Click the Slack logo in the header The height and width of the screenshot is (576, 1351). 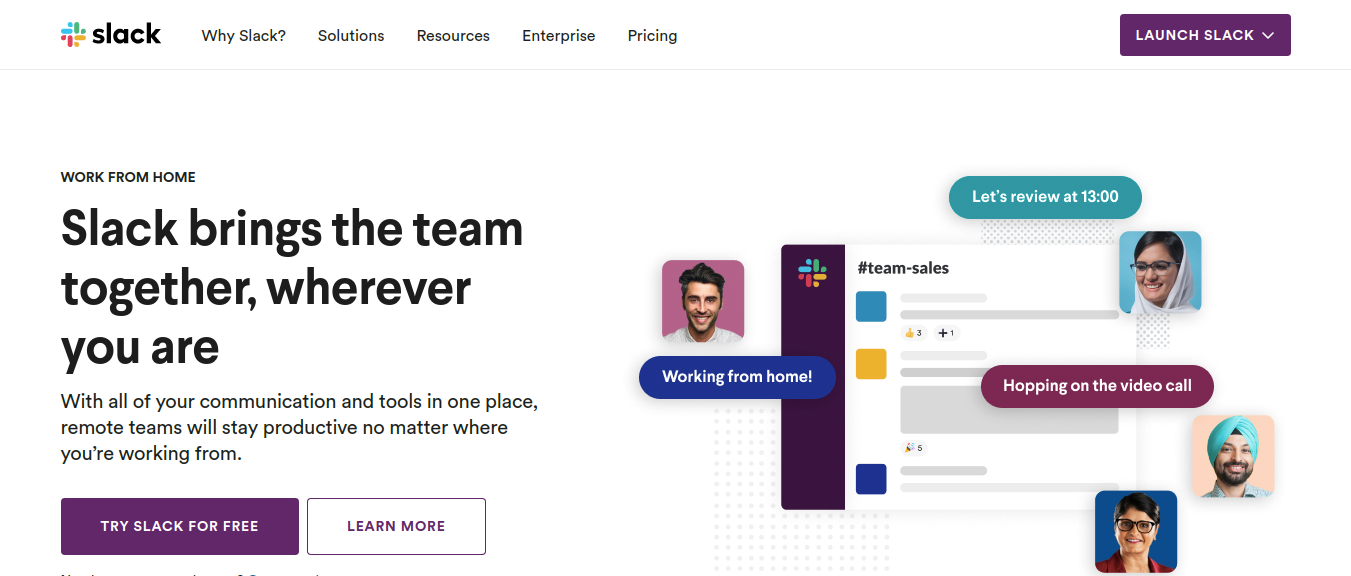[x=111, y=35]
